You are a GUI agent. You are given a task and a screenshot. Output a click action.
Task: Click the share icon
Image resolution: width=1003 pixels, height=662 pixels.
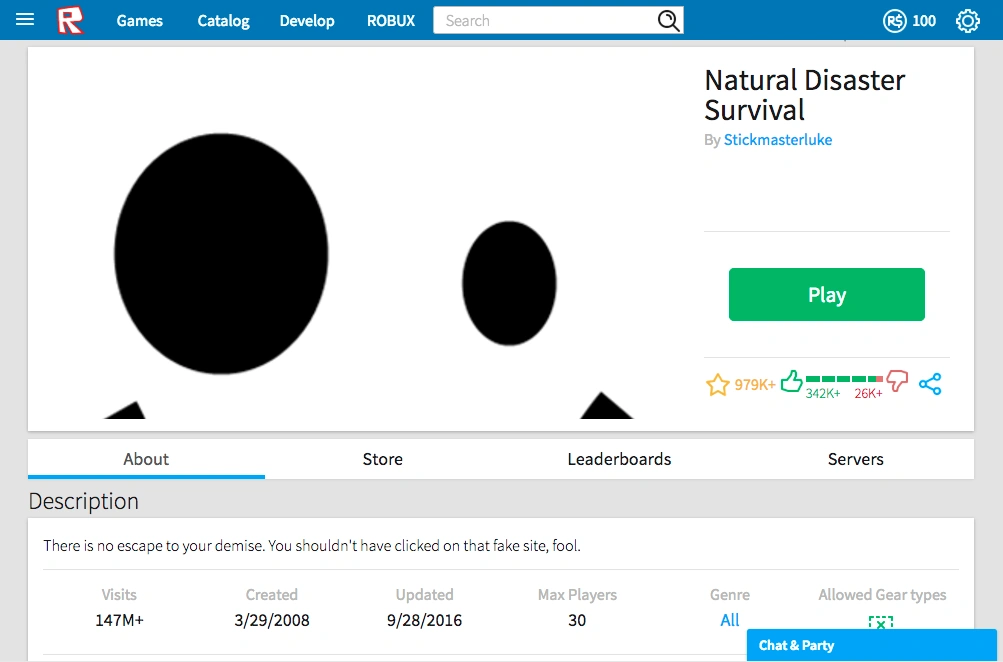tap(930, 384)
